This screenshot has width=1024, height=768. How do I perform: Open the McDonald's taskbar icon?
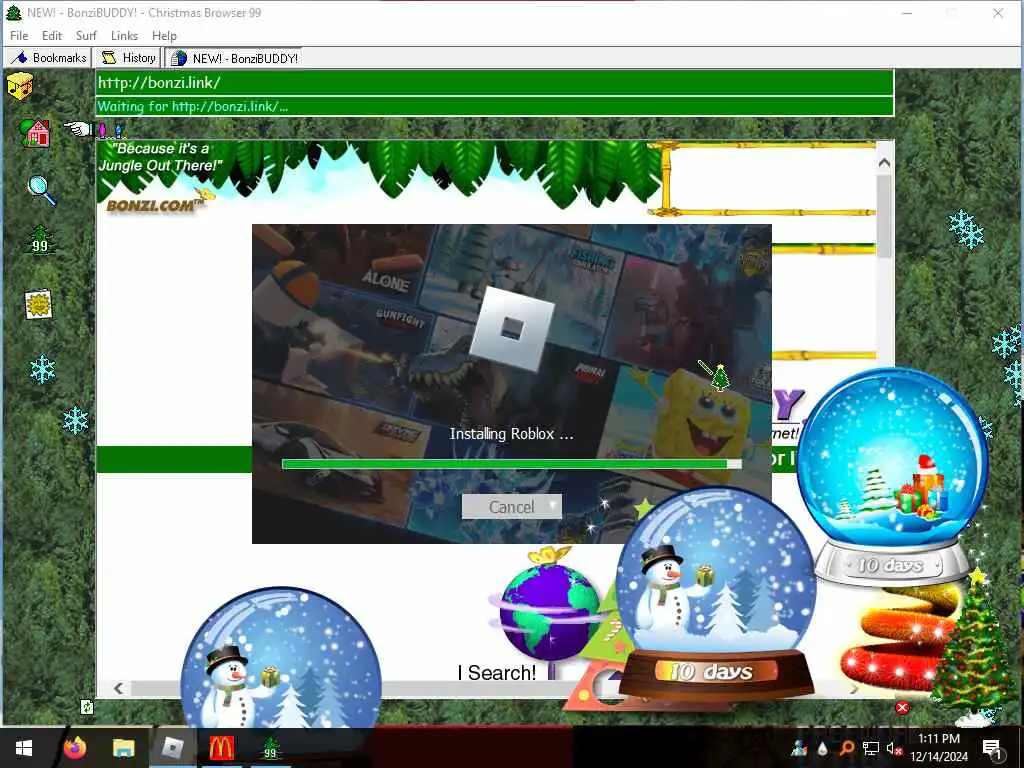coord(221,748)
